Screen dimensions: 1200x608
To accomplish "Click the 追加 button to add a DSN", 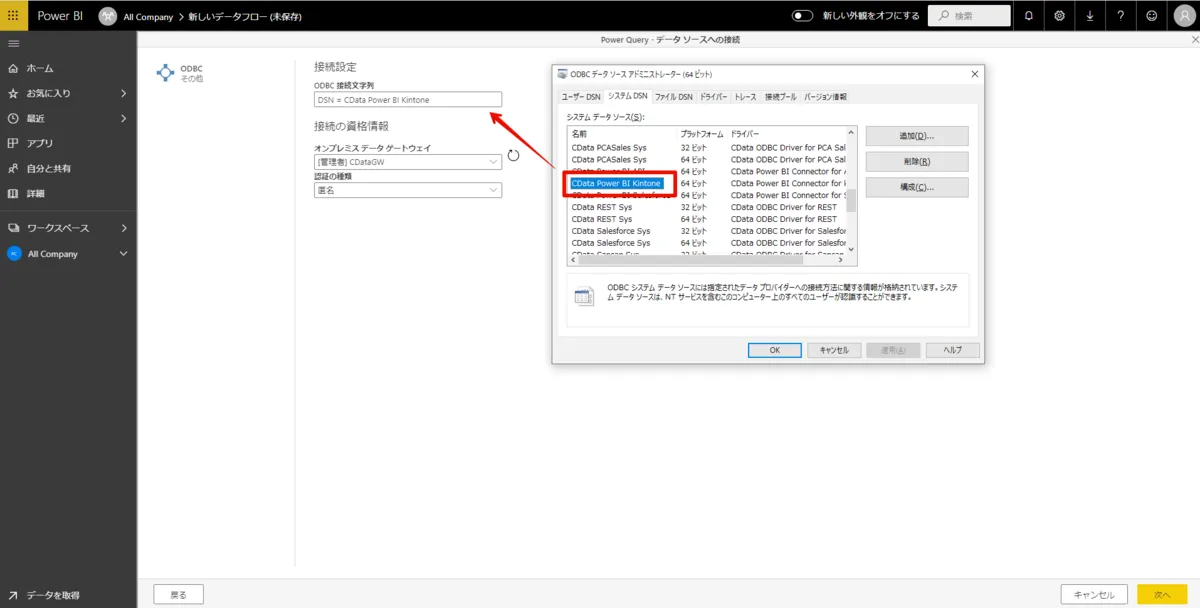I will [x=915, y=134].
